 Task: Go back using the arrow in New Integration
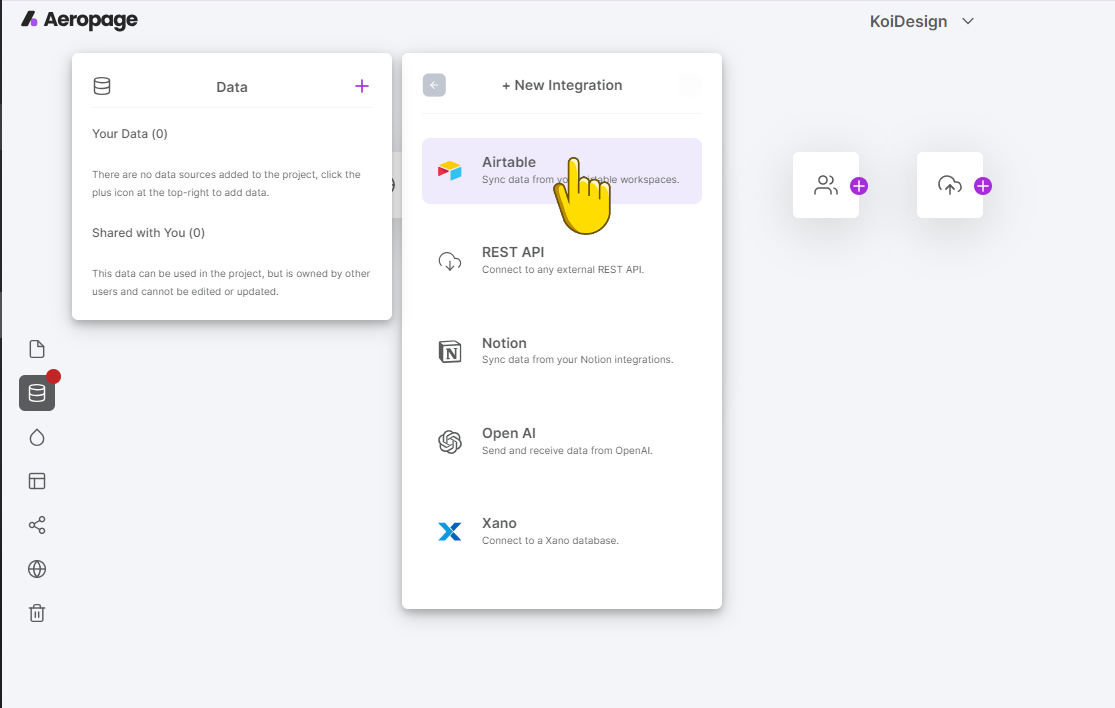click(x=434, y=85)
